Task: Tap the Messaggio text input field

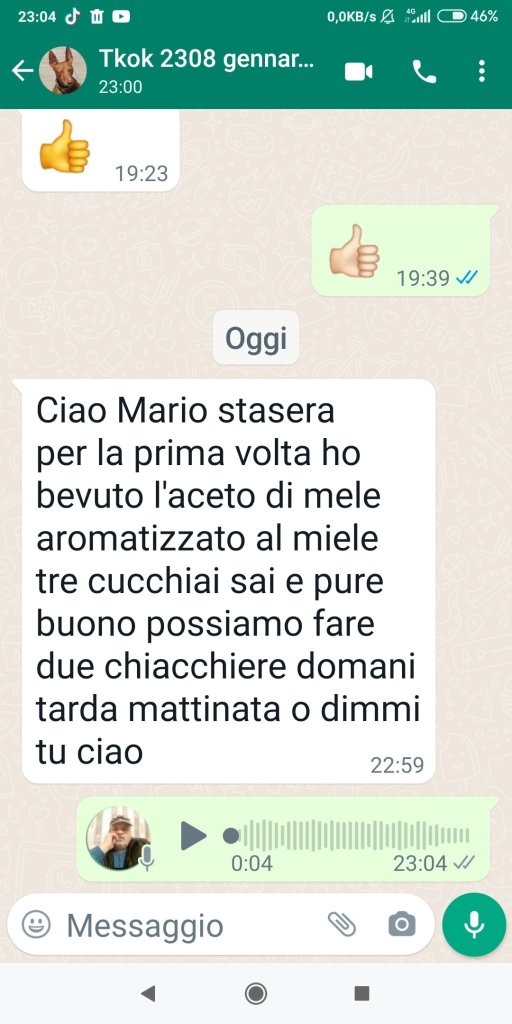Action: 189,925
